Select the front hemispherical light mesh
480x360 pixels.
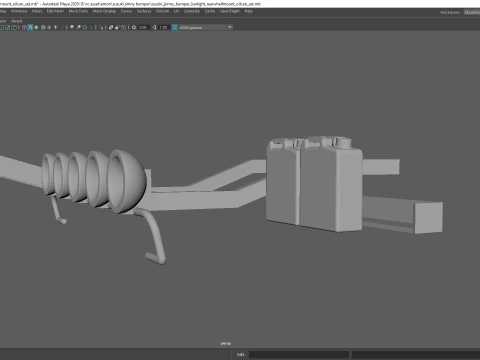(x=127, y=182)
